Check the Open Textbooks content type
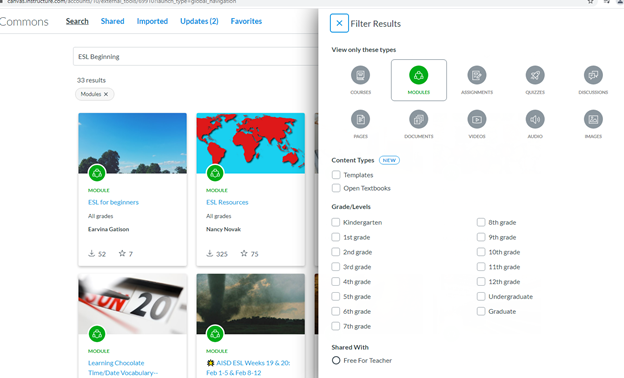This screenshot has height=378, width=624. point(336,188)
